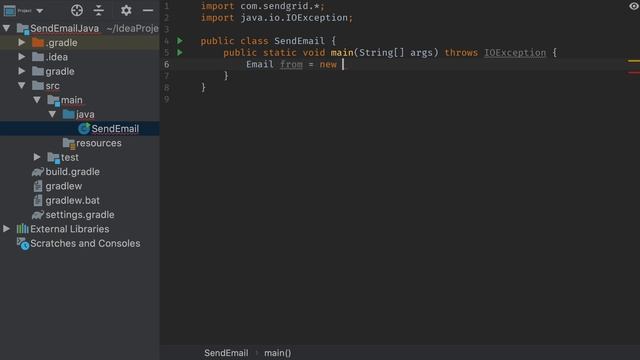The image size is (640, 360).
Task: Click the yellow warning stripe marker
Action: point(633,61)
